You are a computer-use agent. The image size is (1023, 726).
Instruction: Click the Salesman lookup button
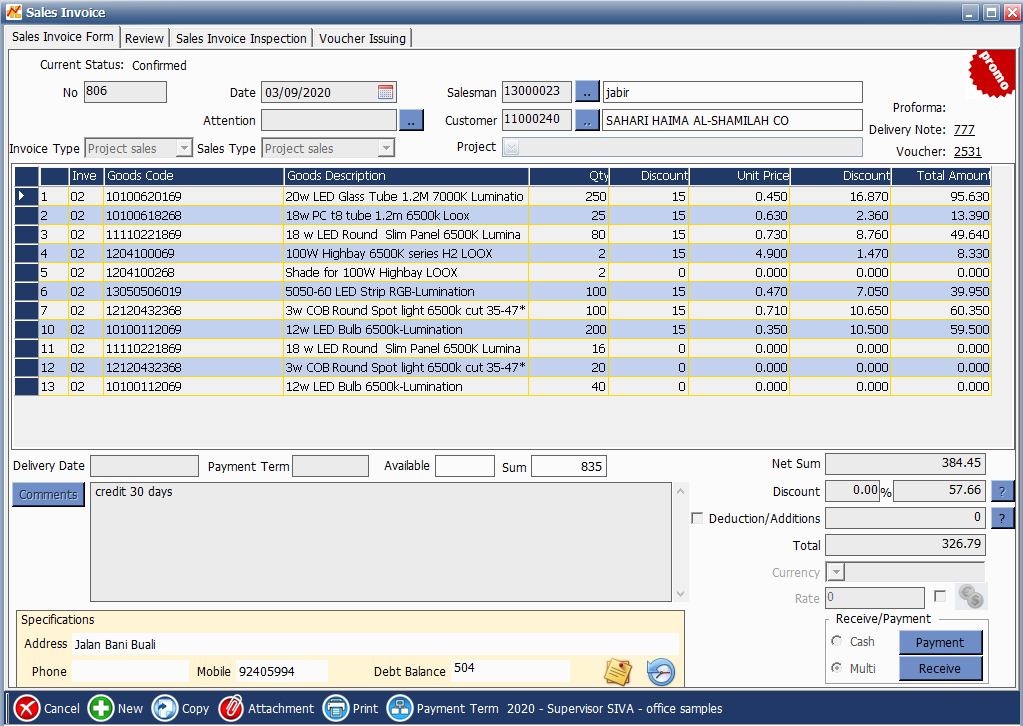tap(587, 92)
